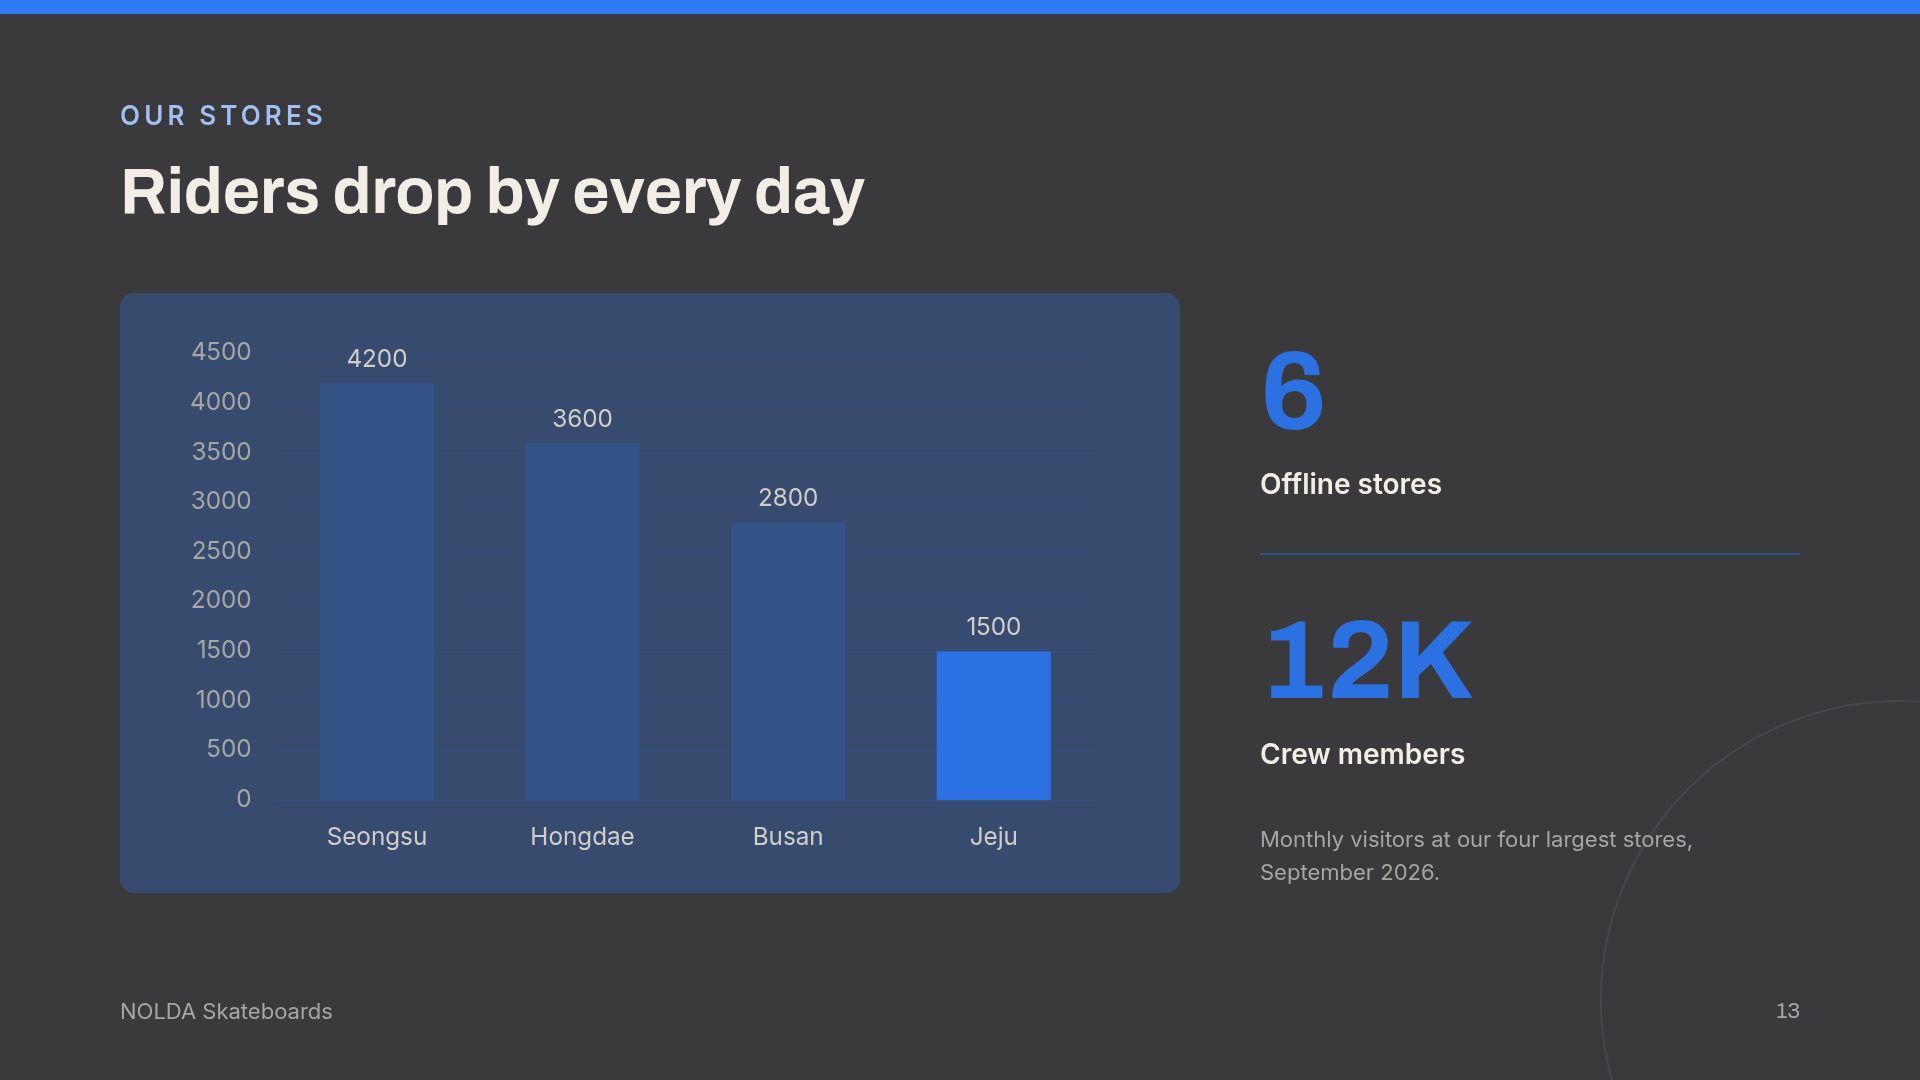1920x1080 pixels.
Task: Click the 0 y-axis value
Action: click(x=244, y=799)
